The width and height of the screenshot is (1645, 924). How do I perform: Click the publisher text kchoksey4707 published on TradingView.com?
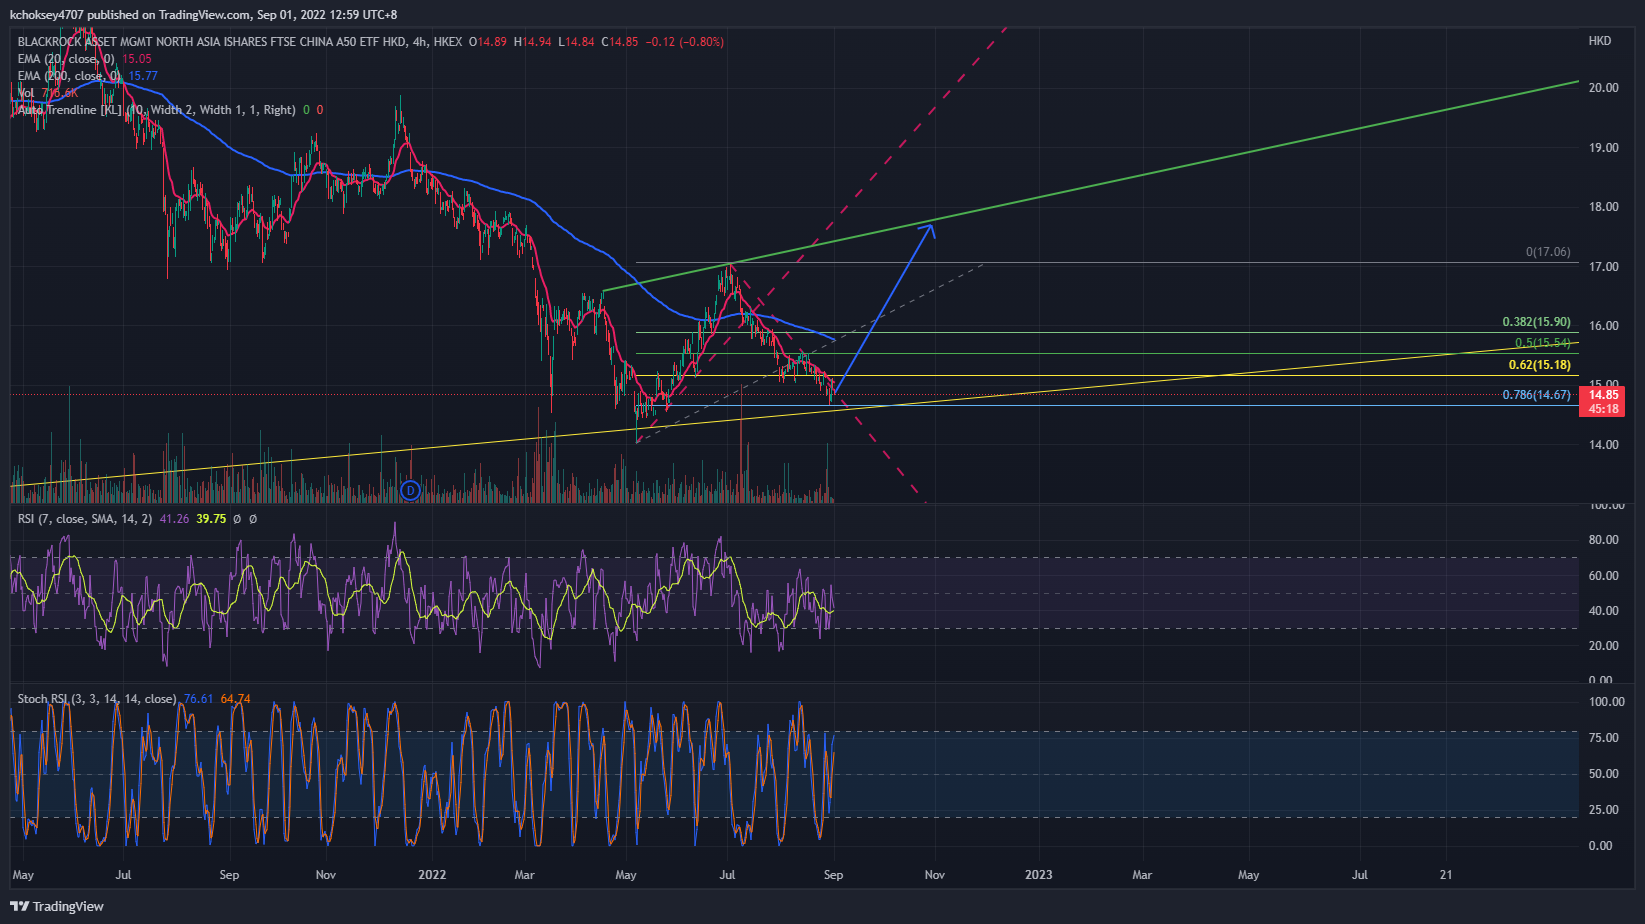coord(130,15)
